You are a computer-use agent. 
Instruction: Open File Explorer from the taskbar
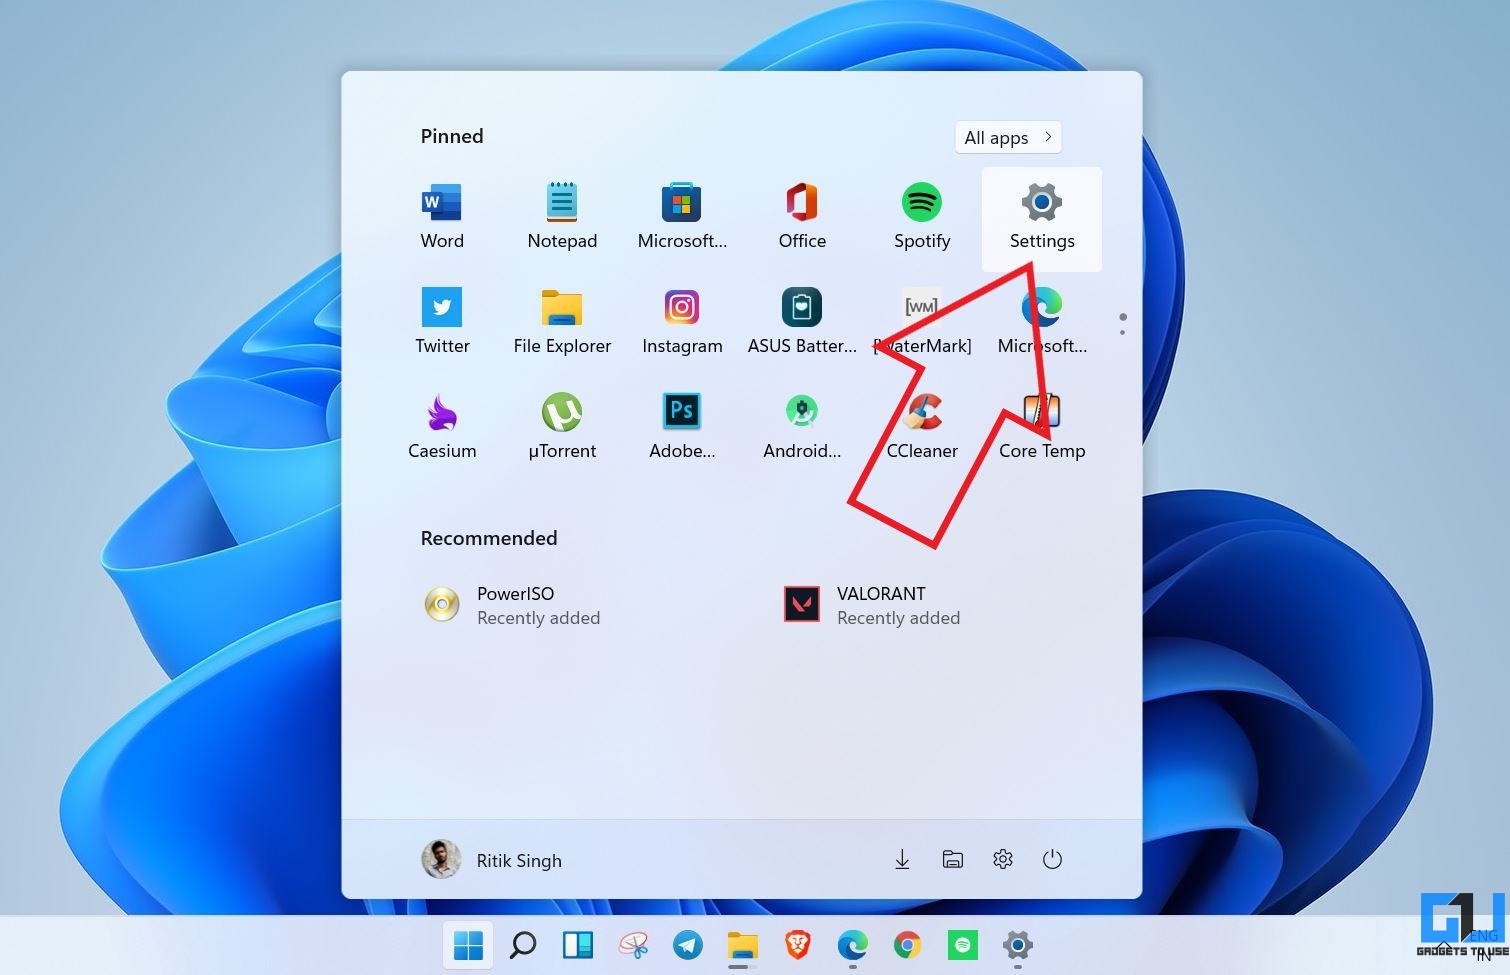click(743, 945)
